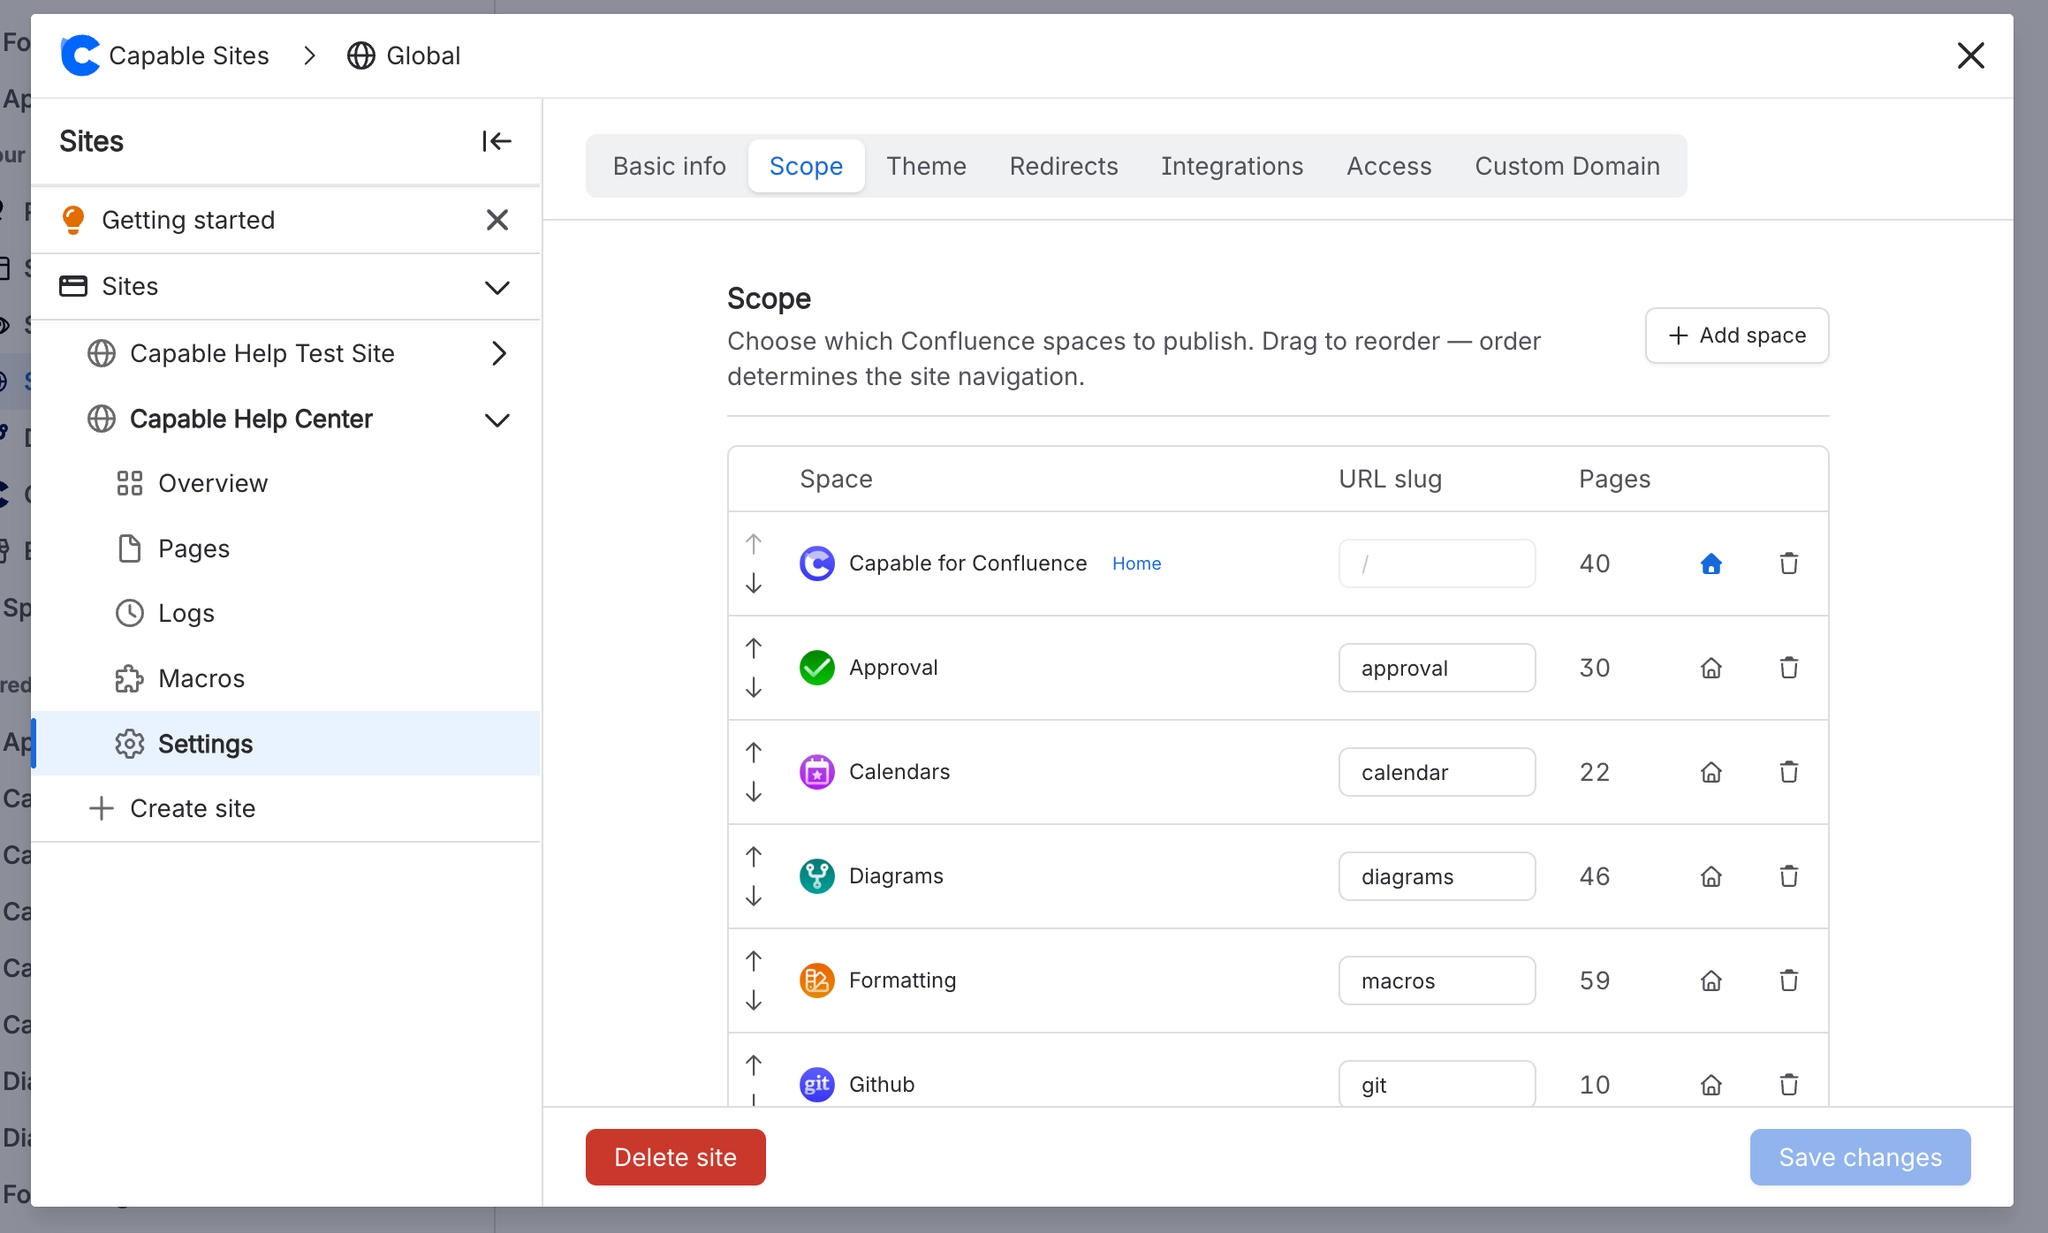This screenshot has width=2048, height=1233.
Task: Click the Formatting space icon
Action: pyautogui.click(x=817, y=980)
